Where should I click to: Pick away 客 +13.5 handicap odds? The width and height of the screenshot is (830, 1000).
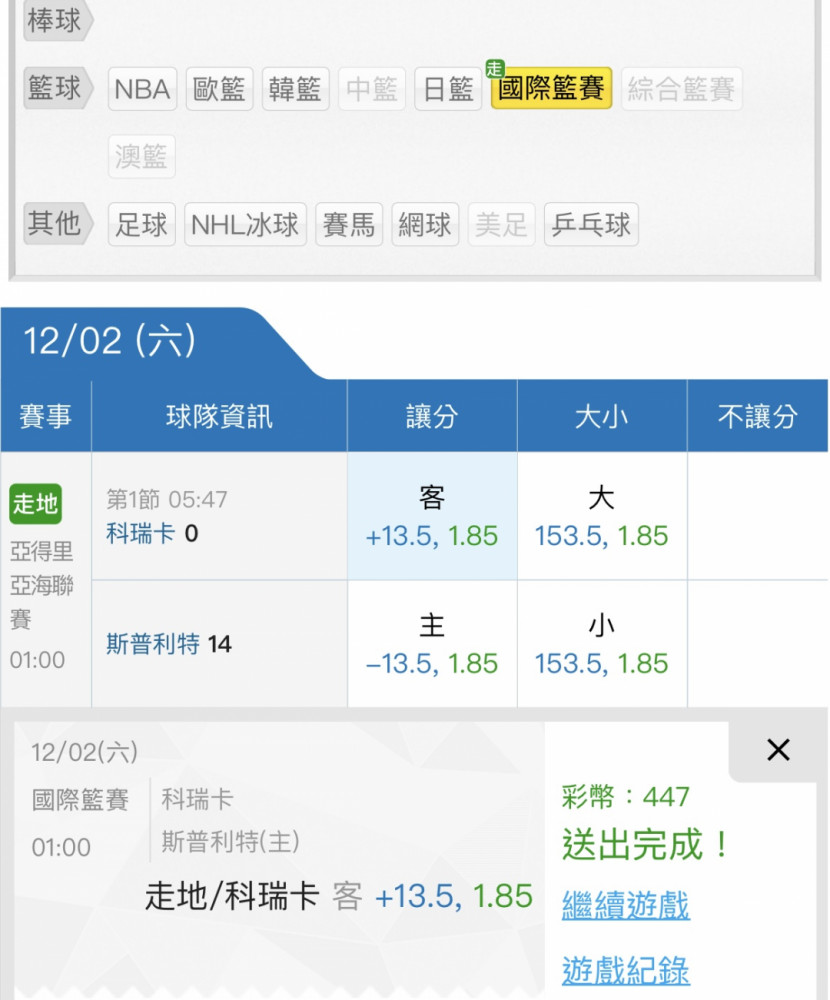432,516
